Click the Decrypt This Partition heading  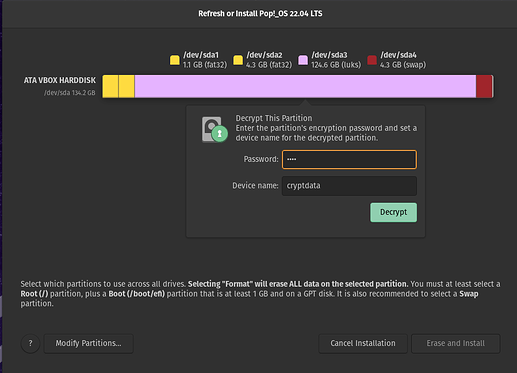274,118
